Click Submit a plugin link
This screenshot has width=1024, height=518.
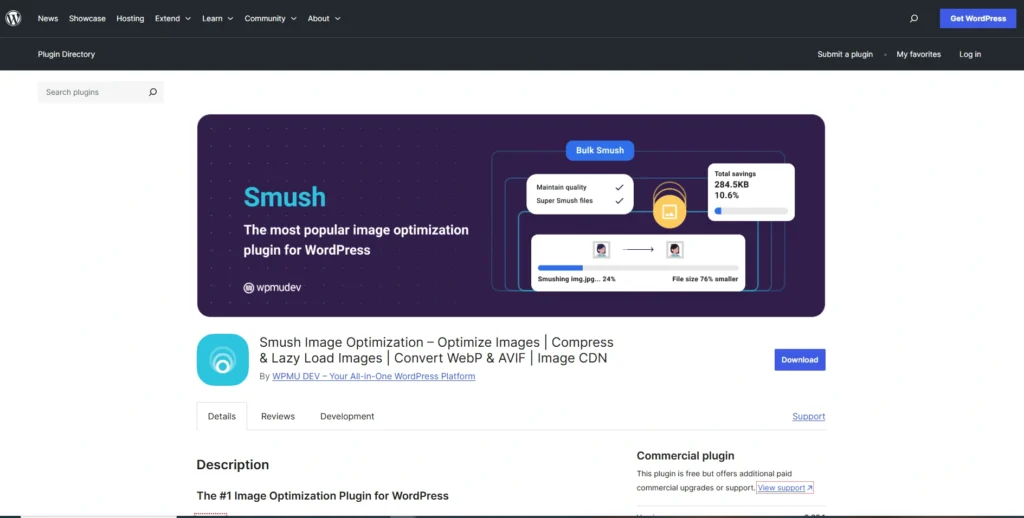click(x=844, y=54)
